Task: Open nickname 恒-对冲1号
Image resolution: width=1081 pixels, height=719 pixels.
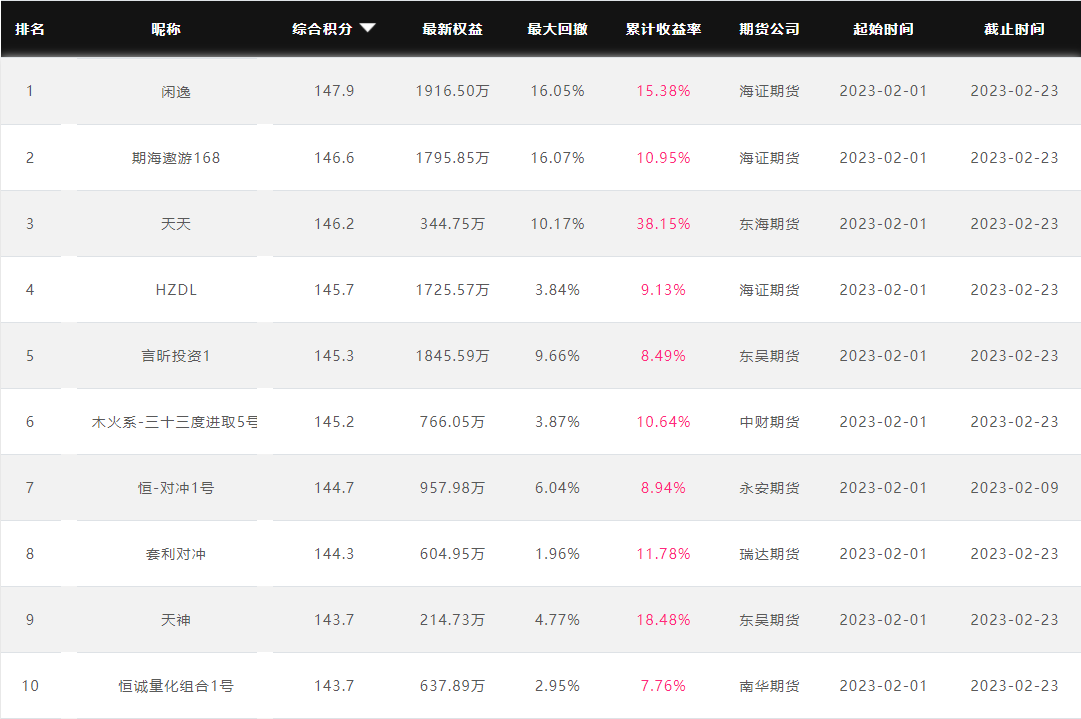Action: click(176, 488)
